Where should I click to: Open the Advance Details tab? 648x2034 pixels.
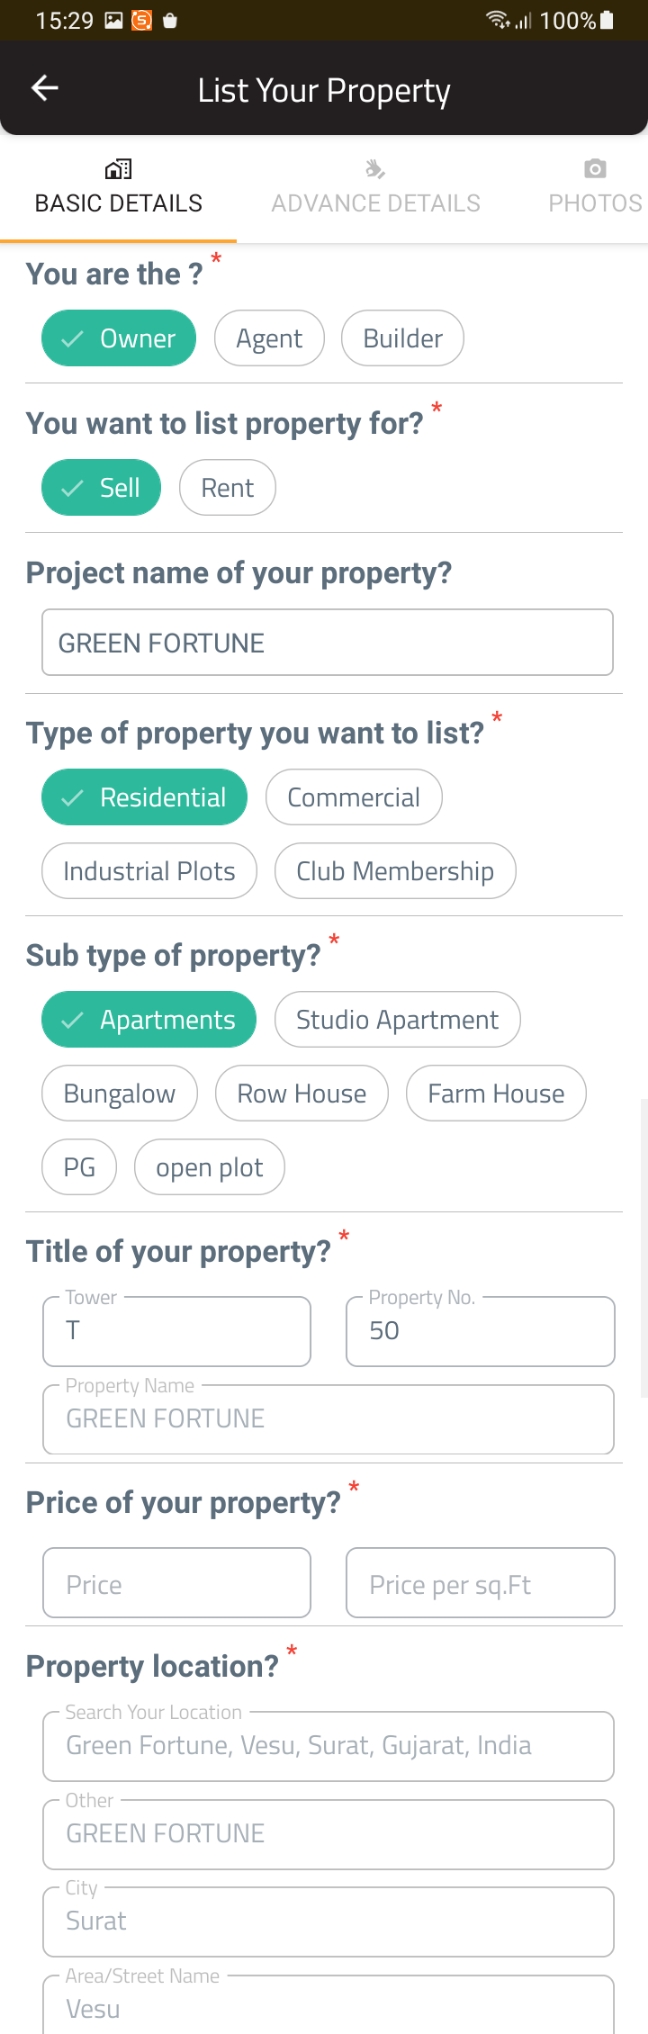point(375,203)
